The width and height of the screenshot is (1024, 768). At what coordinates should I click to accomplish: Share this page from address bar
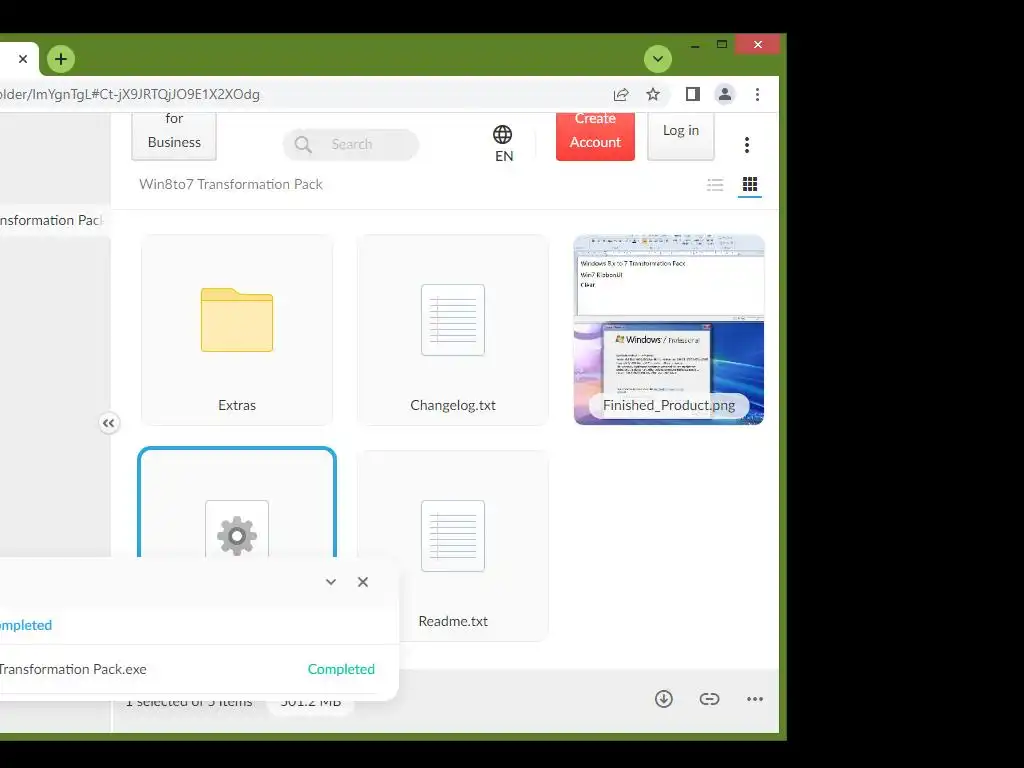(620, 95)
